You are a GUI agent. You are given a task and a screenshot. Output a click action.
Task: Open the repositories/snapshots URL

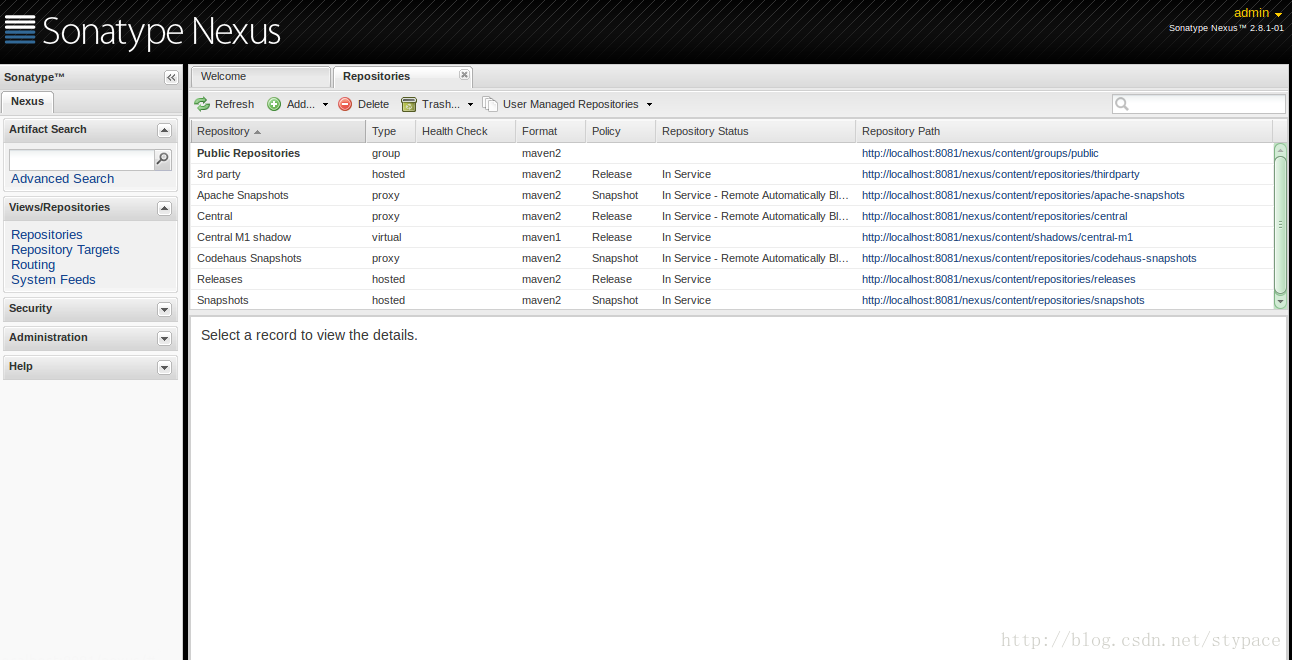tap(1003, 301)
